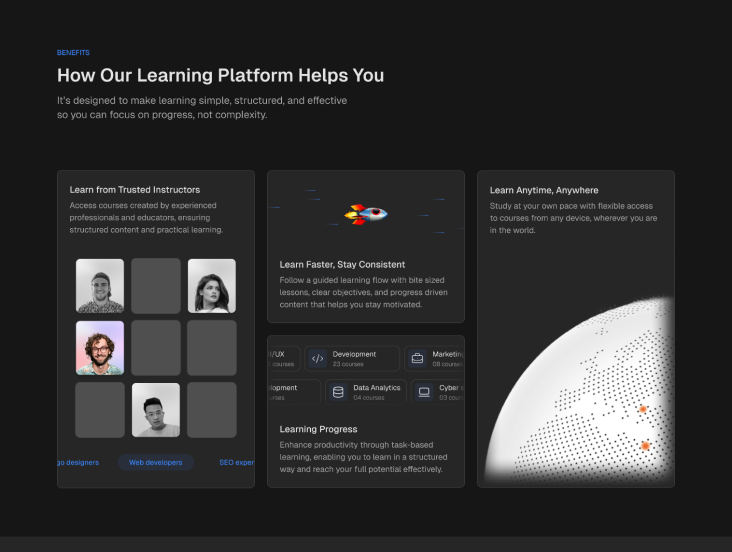The image size is (732, 552).
Task: Click the Marketing briefcase icon
Action: point(418,358)
